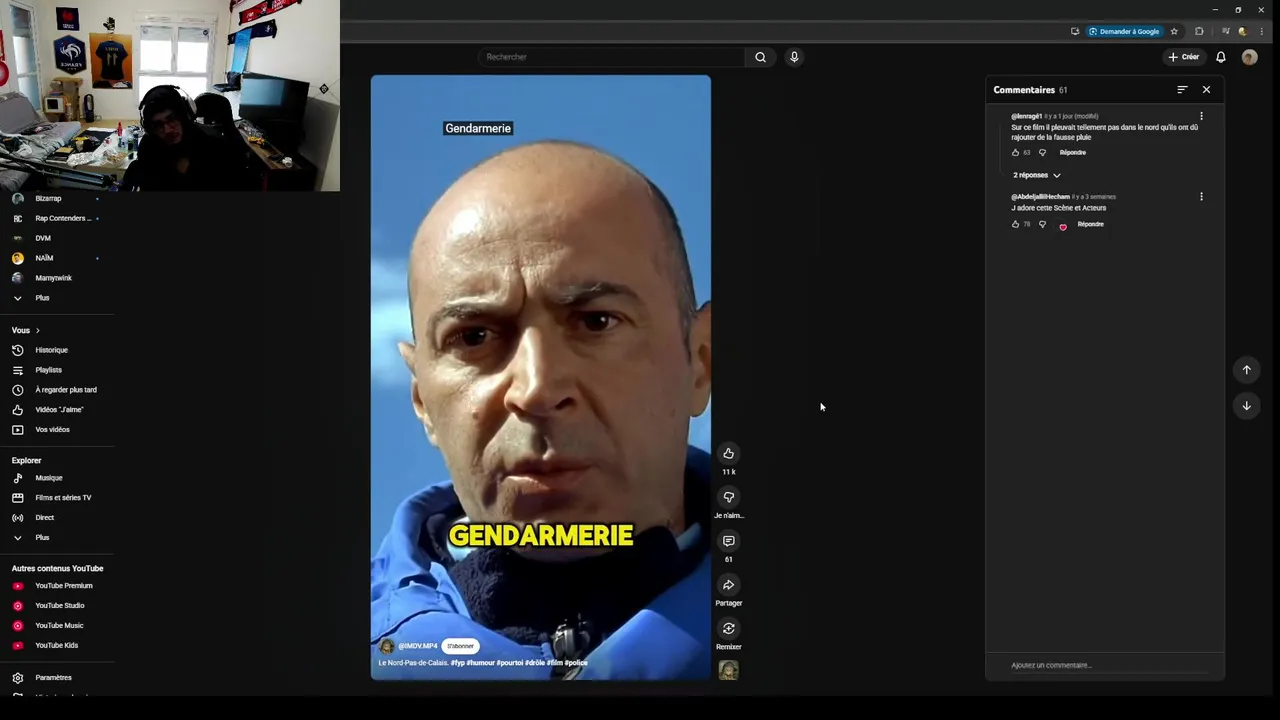Click the red heart on AbdeljalilHecham's comment
This screenshot has width=1280, height=720.
pyautogui.click(x=1063, y=226)
